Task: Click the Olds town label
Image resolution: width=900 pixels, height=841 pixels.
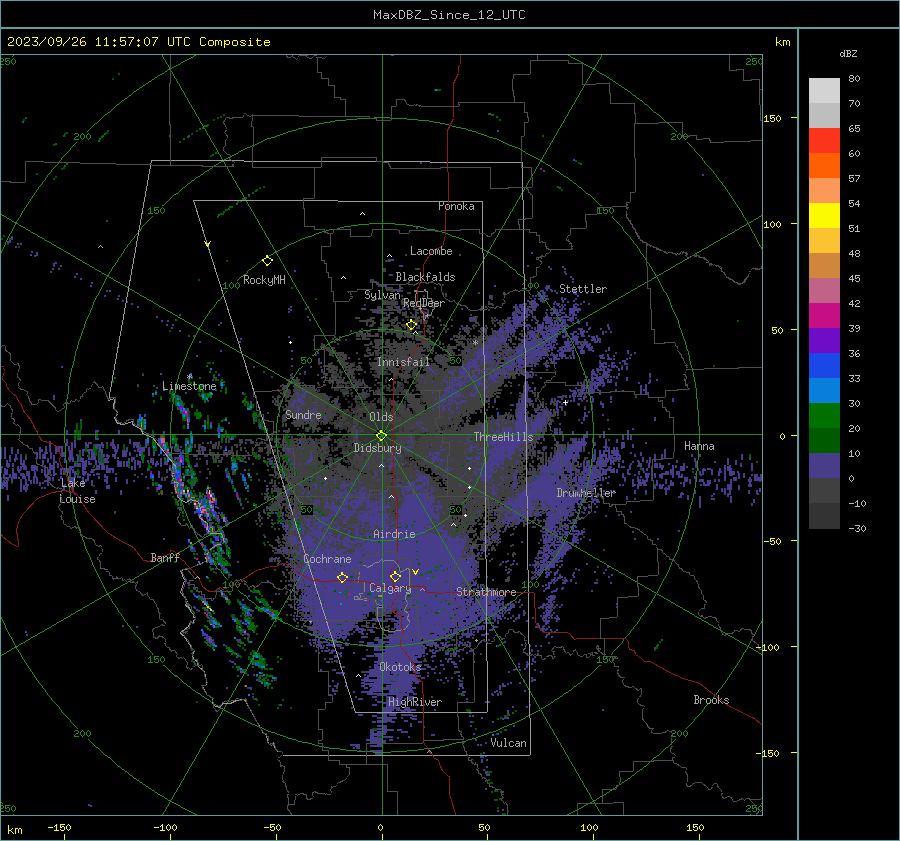Action: coord(381,417)
